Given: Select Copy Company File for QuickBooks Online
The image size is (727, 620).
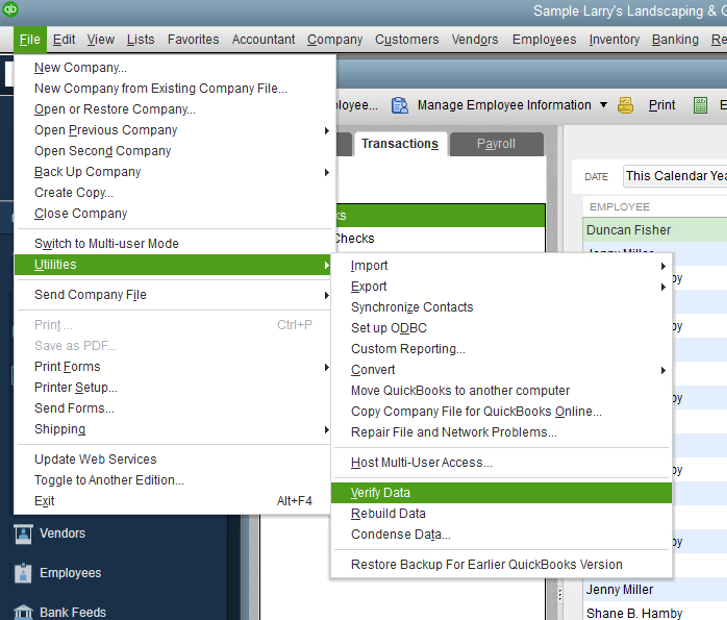Looking at the screenshot, I should coord(476,412).
